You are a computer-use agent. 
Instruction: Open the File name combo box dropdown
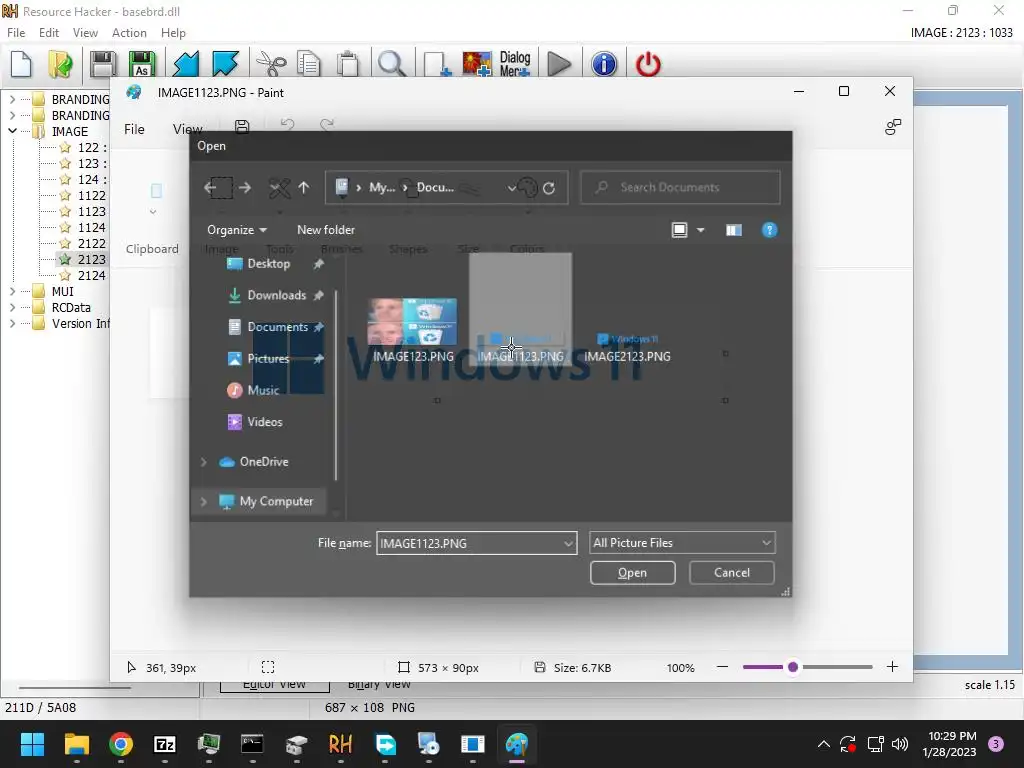(568, 543)
